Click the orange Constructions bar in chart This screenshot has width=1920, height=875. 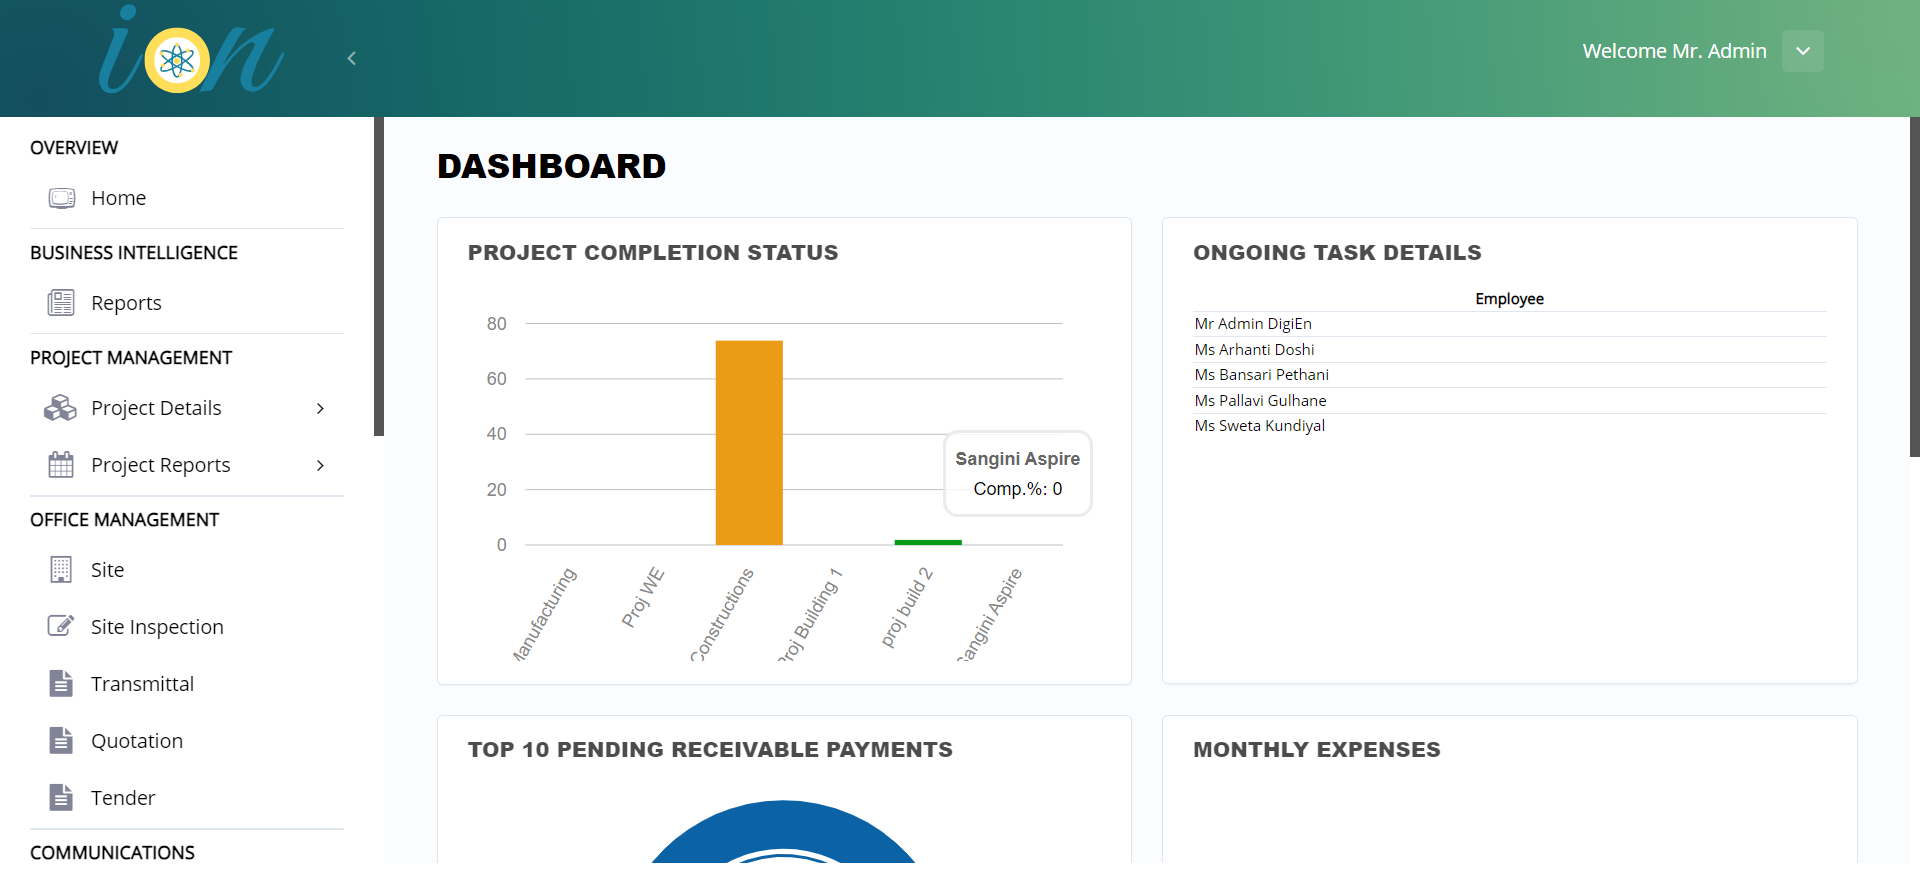(x=749, y=443)
